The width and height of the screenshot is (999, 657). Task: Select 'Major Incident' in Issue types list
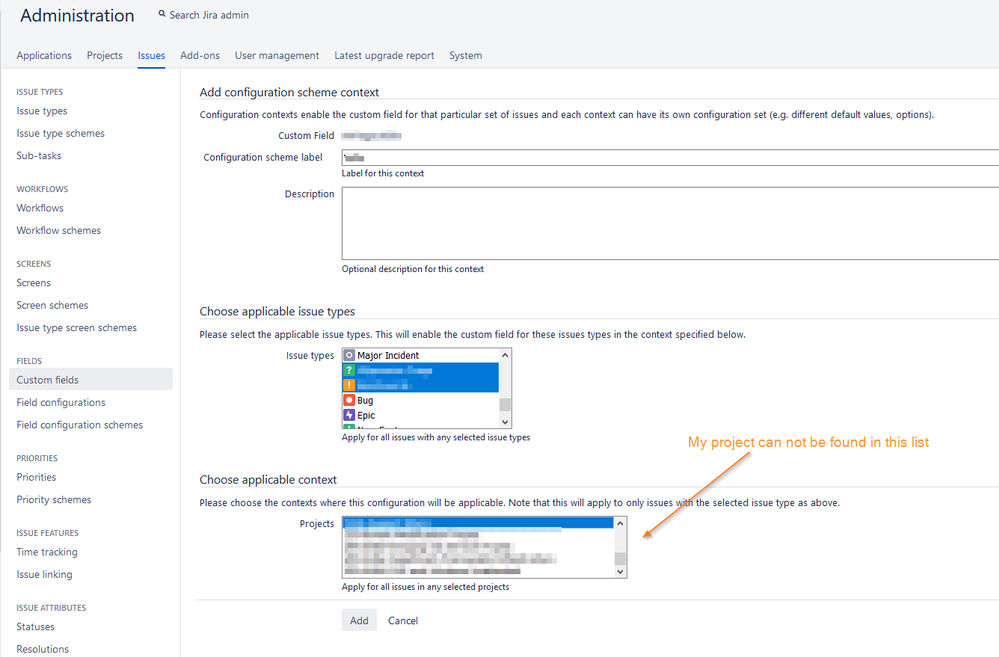[x=420, y=355]
